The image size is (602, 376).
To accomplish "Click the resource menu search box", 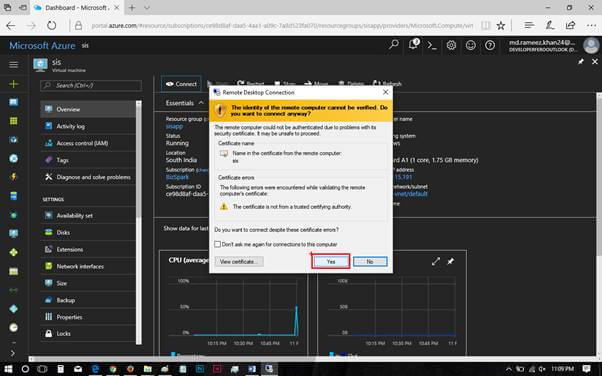I will pyautogui.click(x=91, y=85).
